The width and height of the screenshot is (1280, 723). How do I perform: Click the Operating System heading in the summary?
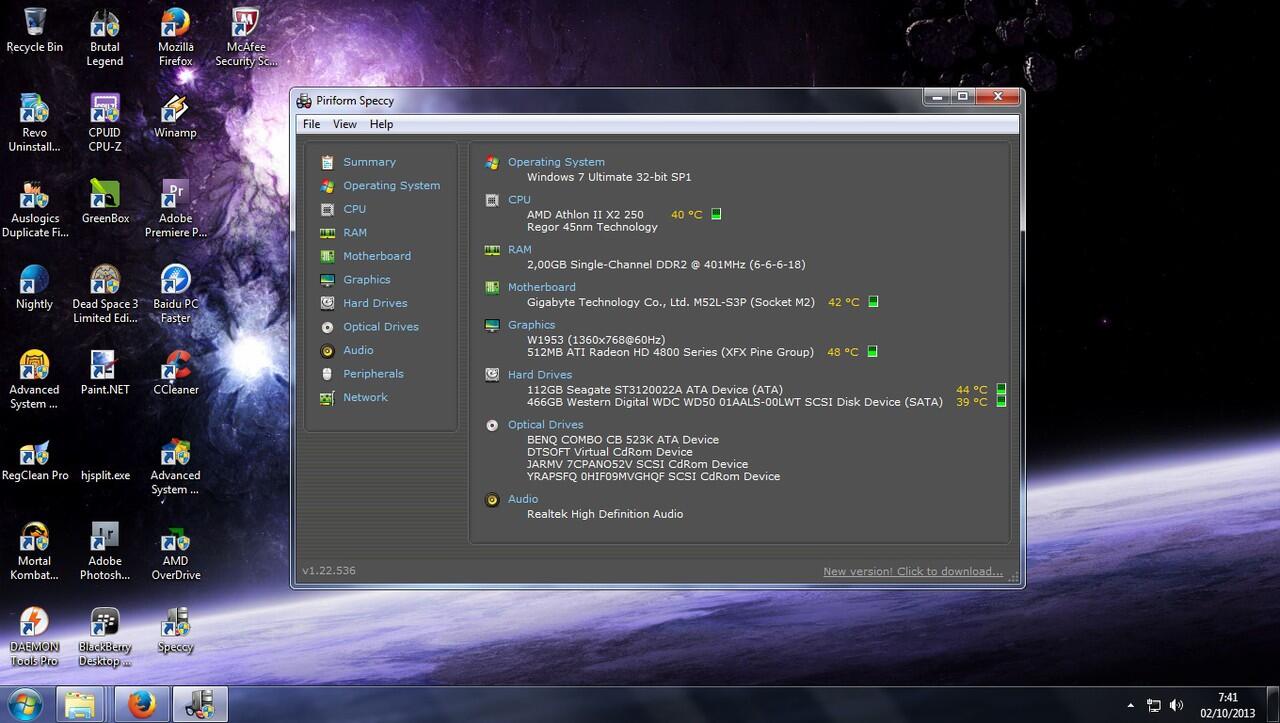pos(556,162)
